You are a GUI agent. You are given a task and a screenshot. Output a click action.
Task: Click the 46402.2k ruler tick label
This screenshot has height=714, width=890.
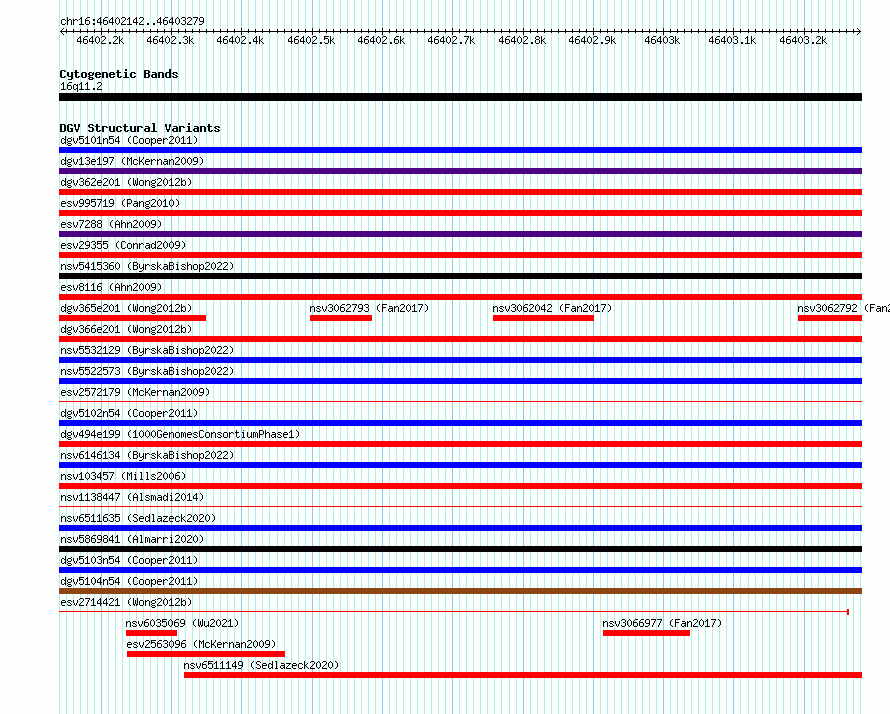(x=100, y=40)
